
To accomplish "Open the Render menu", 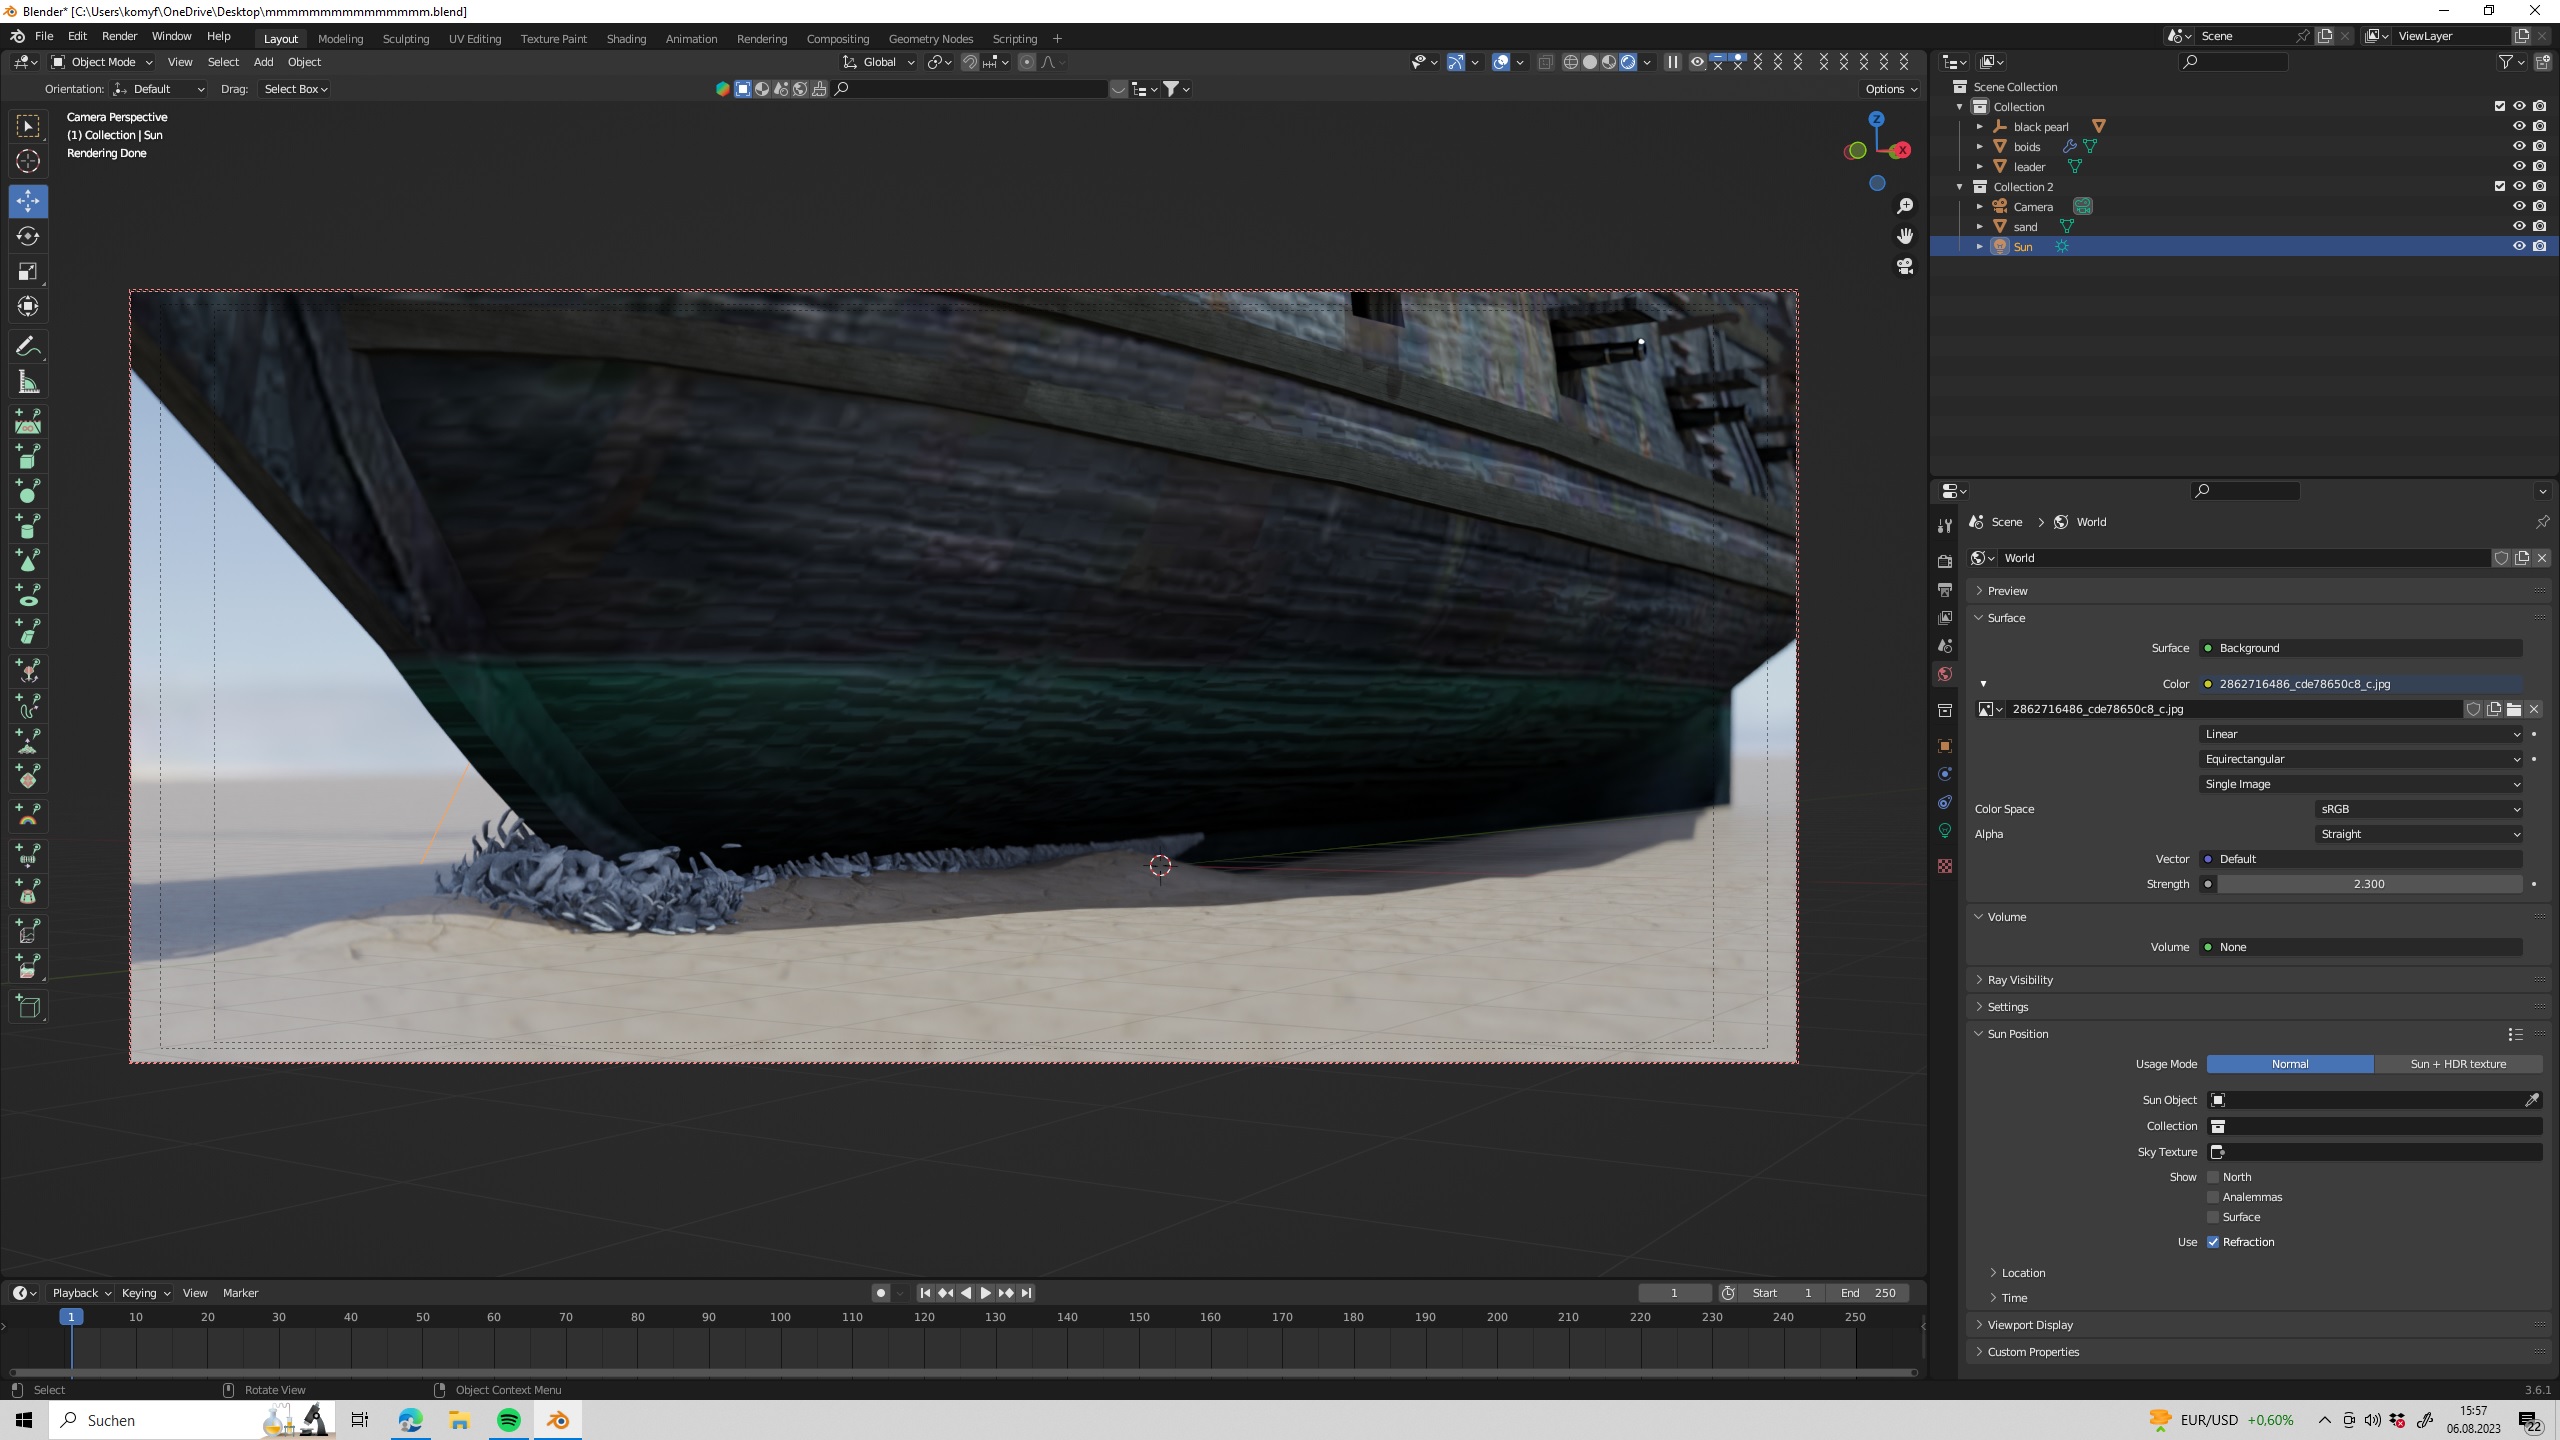I will click(x=119, y=36).
